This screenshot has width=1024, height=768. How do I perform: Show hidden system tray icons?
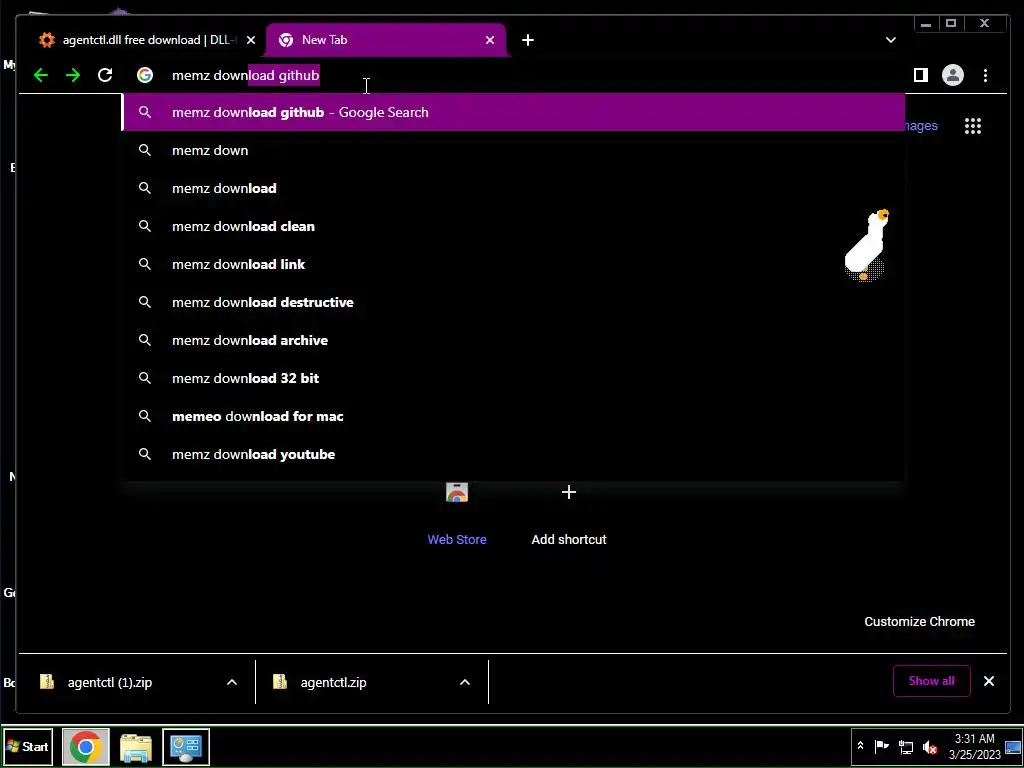(x=861, y=746)
